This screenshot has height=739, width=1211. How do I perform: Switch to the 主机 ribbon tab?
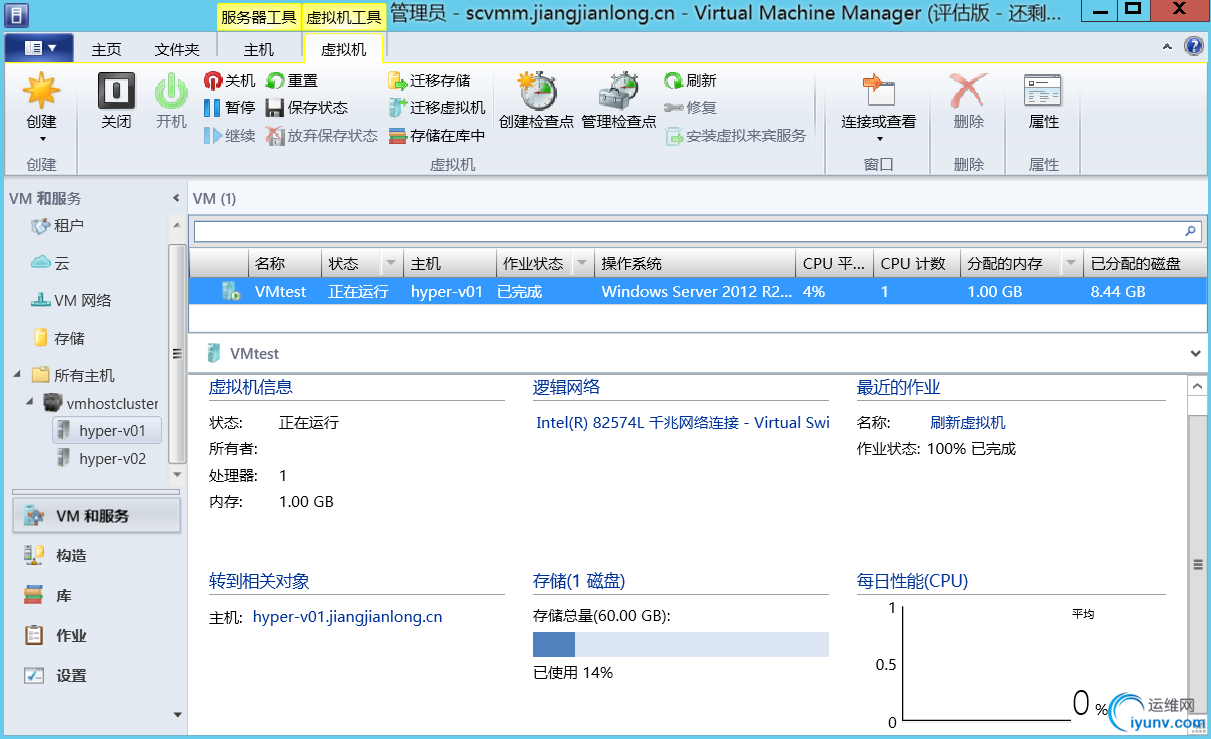258,49
